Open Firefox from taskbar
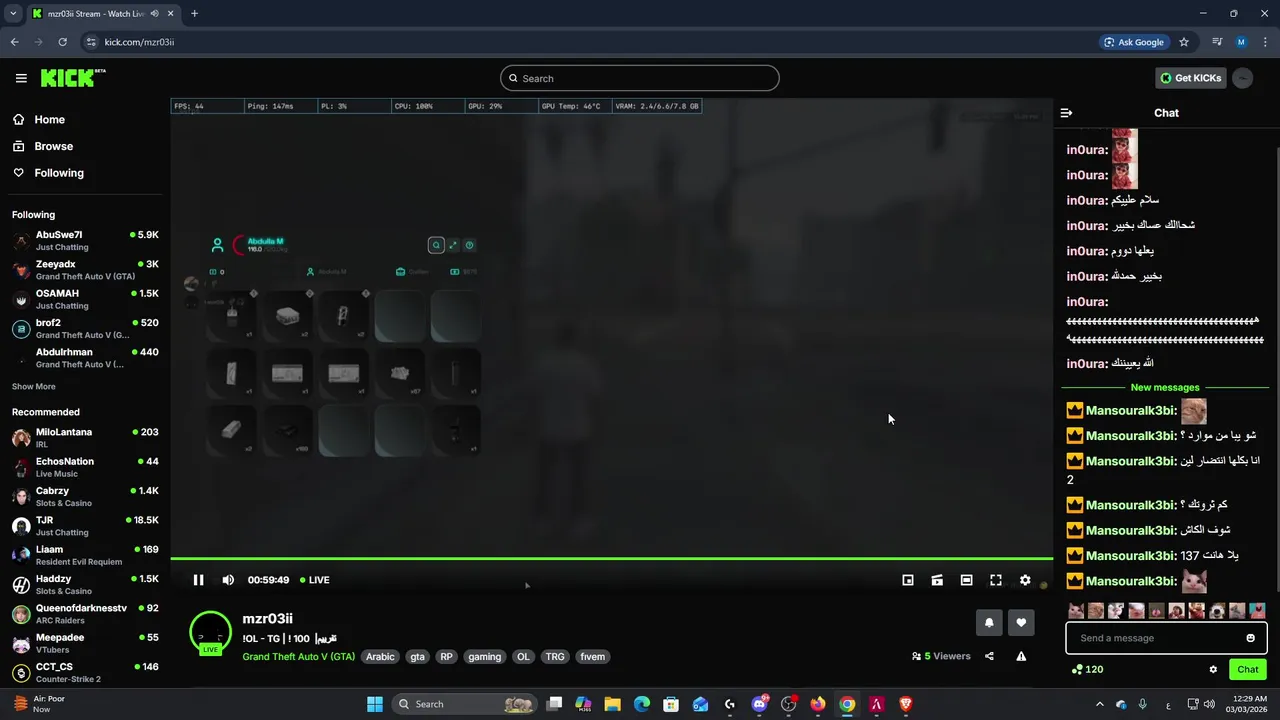This screenshot has height=720, width=1280. point(818,704)
